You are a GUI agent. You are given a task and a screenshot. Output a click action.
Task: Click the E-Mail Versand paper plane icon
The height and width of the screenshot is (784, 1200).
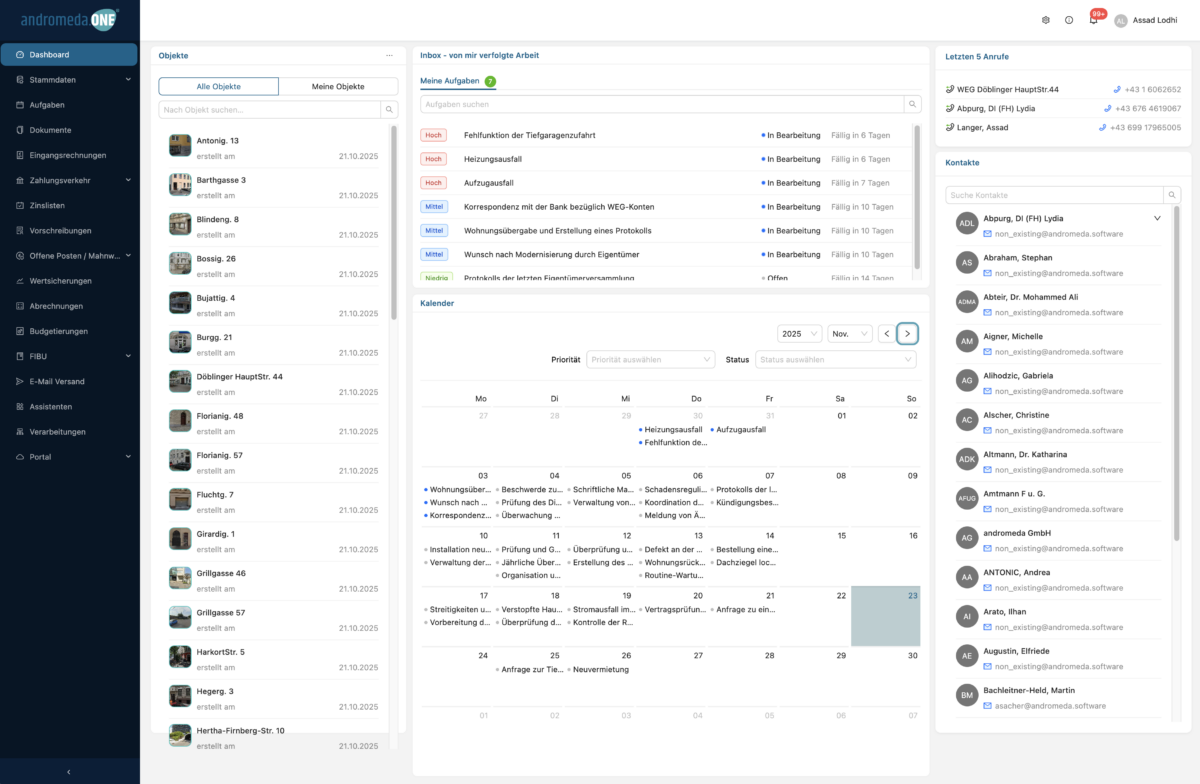[x=20, y=382]
